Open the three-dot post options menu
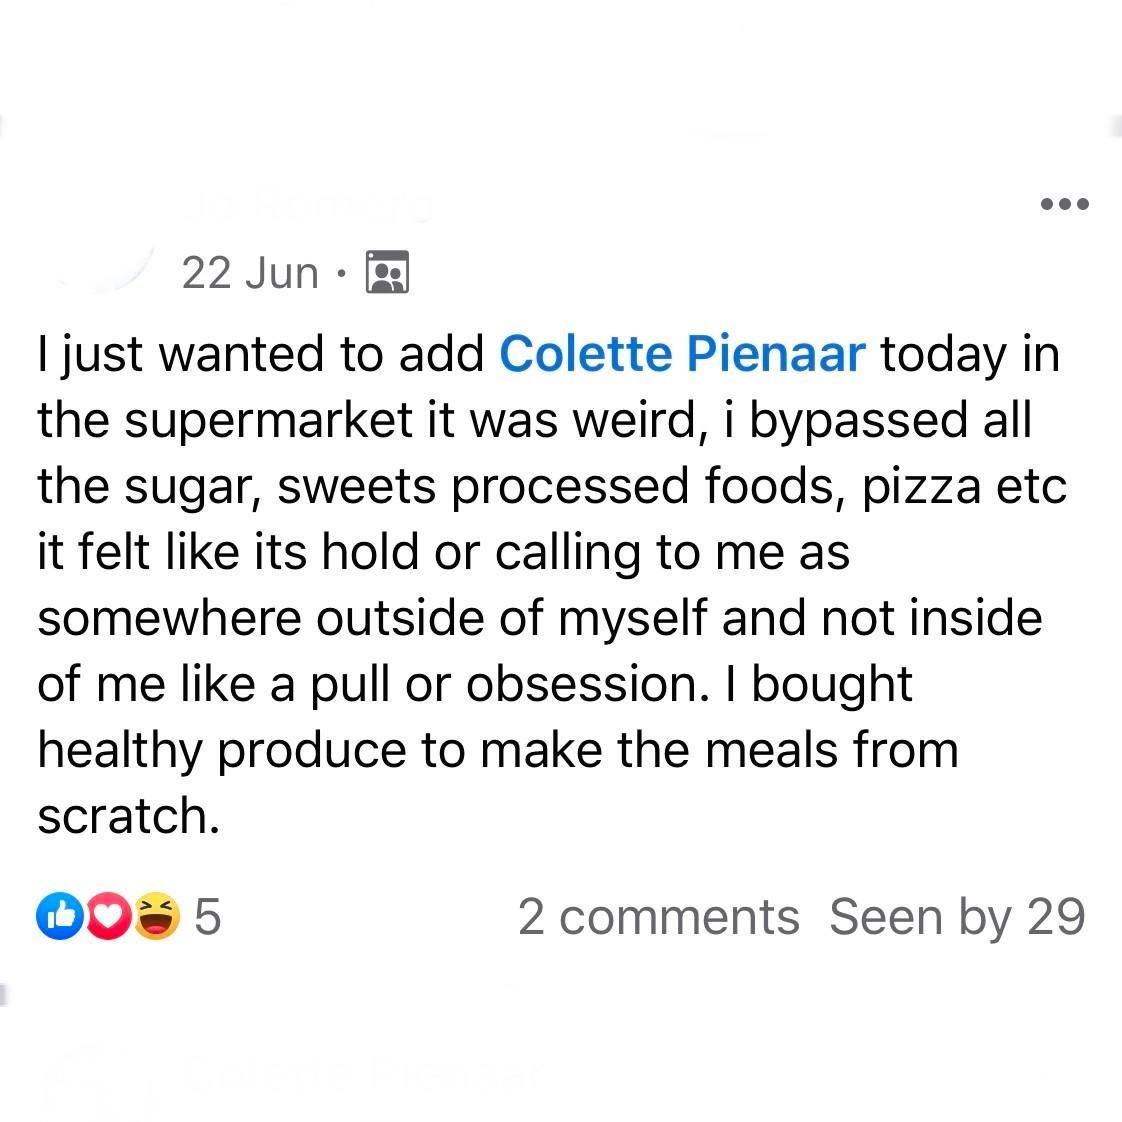The width and height of the screenshot is (1122, 1122). pos(1064,204)
